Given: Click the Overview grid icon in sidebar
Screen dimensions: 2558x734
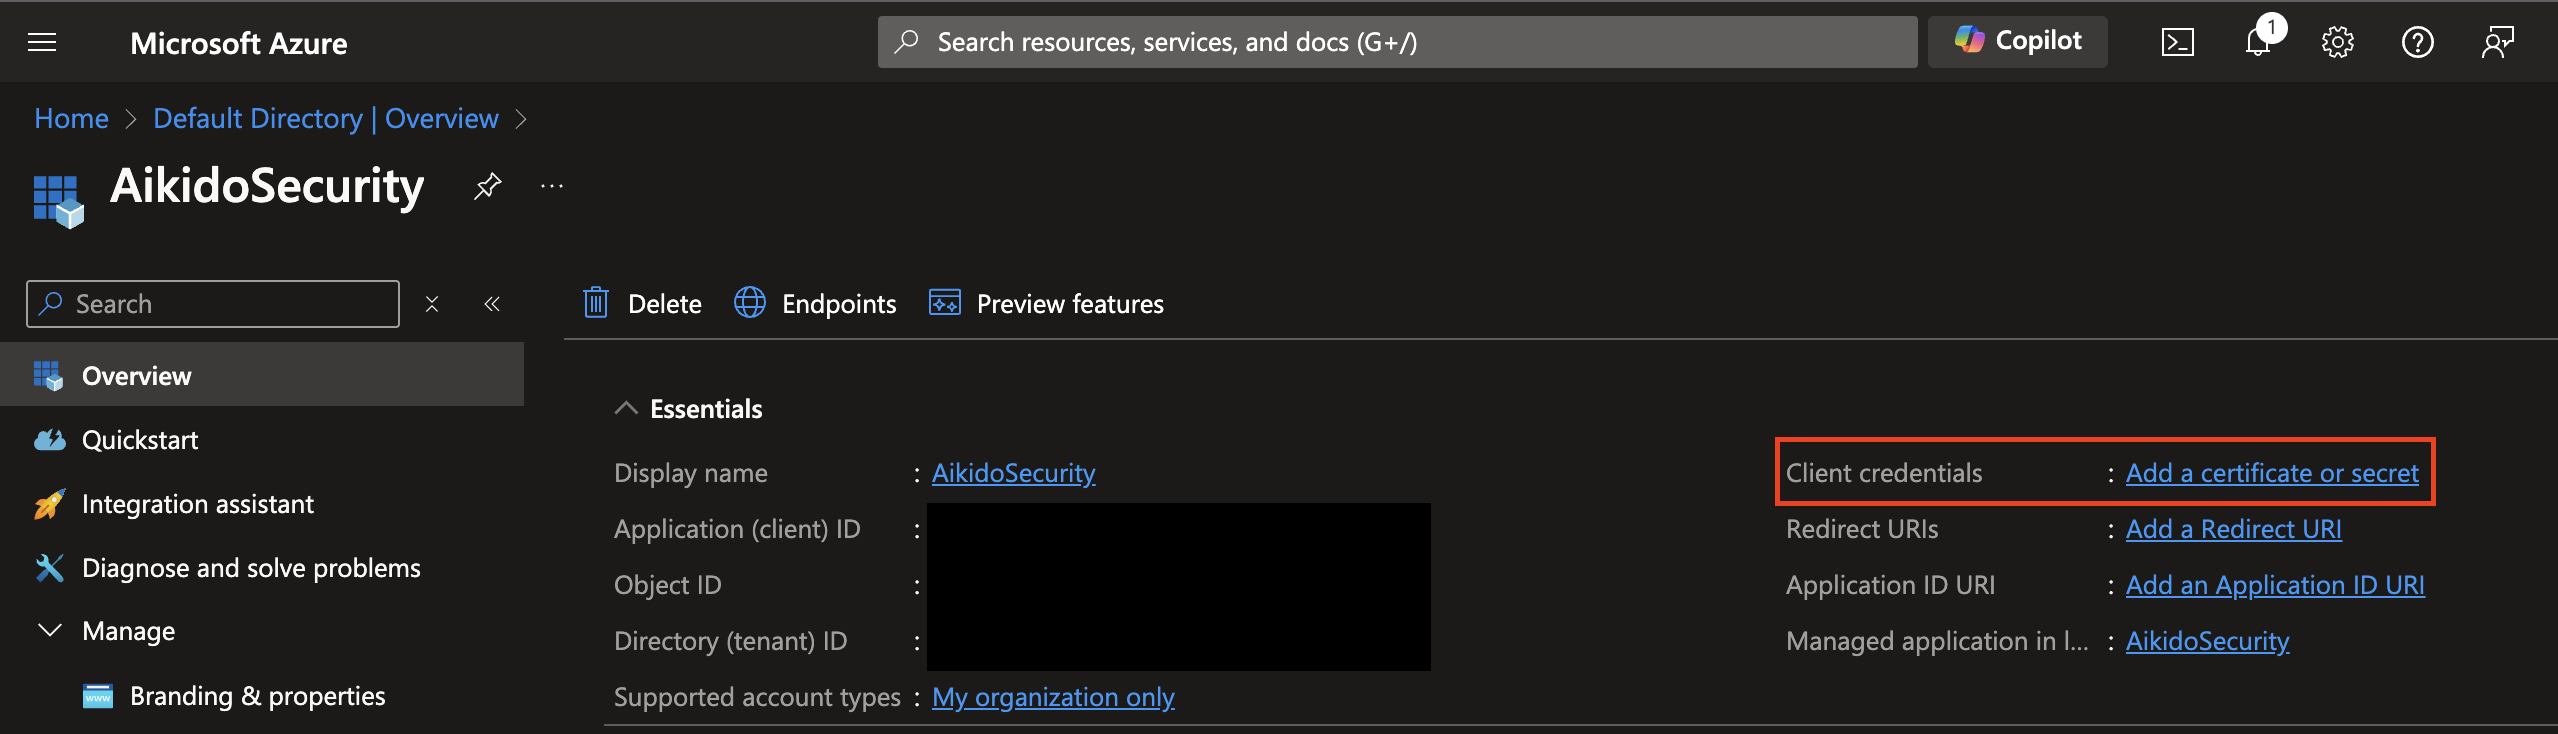Looking at the screenshot, I should pyautogui.click(x=48, y=376).
